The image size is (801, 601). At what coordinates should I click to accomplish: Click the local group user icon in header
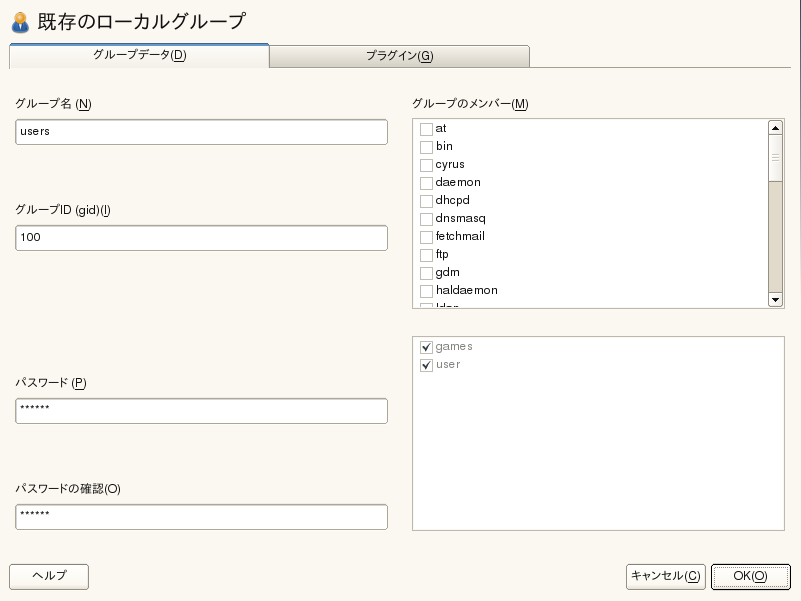coord(19,21)
